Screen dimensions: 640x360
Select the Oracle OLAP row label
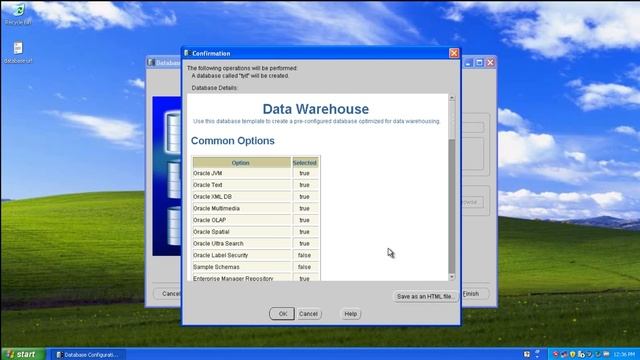[x=209, y=220]
